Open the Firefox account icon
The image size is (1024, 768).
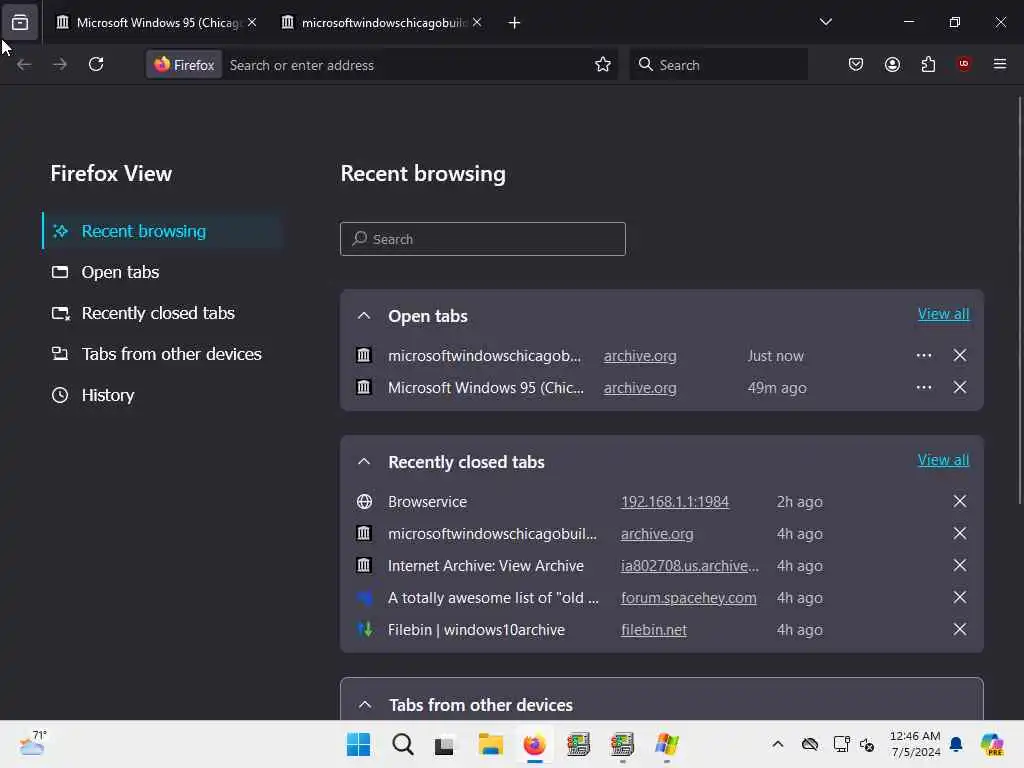click(892, 64)
